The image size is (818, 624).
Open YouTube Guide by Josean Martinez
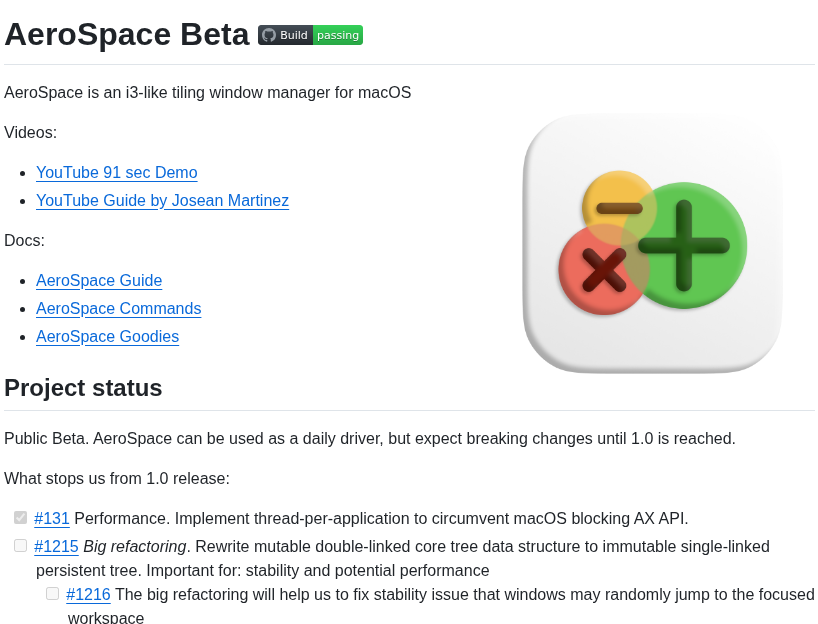pyautogui.click(x=162, y=200)
